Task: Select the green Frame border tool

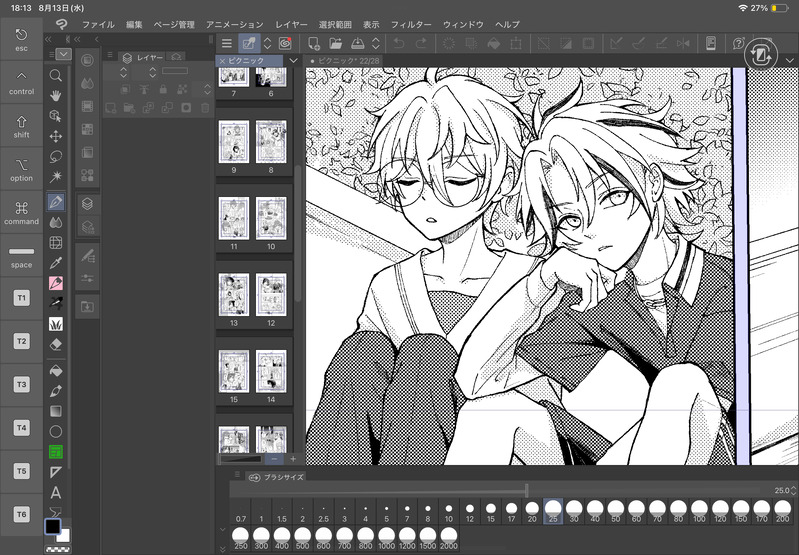Action: tap(56, 452)
